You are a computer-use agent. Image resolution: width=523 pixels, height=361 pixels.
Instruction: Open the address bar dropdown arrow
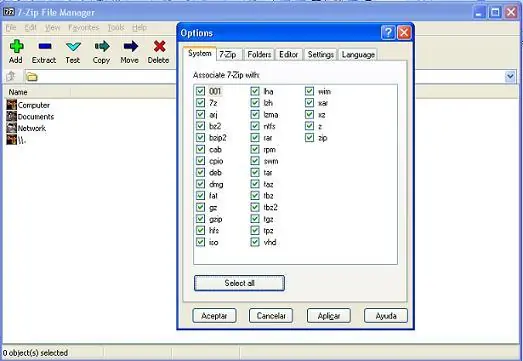(x=510, y=76)
